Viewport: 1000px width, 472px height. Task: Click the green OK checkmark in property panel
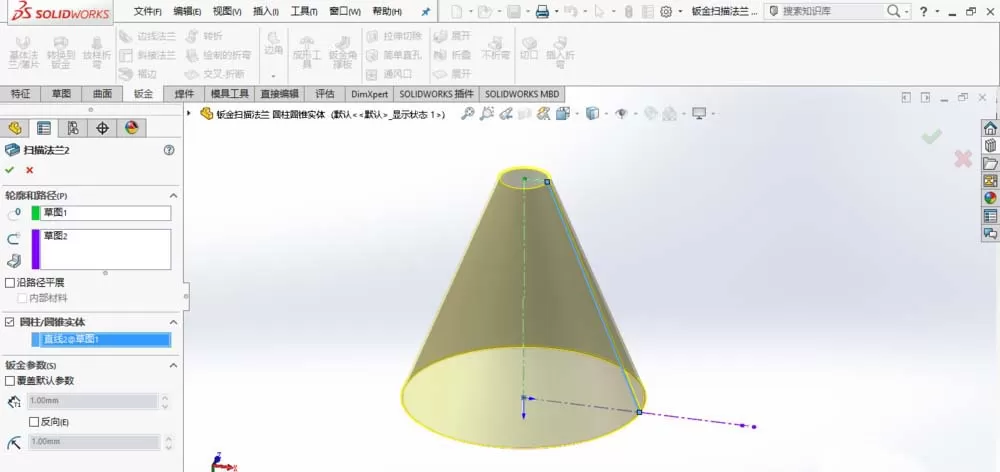pyautogui.click(x=9, y=170)
